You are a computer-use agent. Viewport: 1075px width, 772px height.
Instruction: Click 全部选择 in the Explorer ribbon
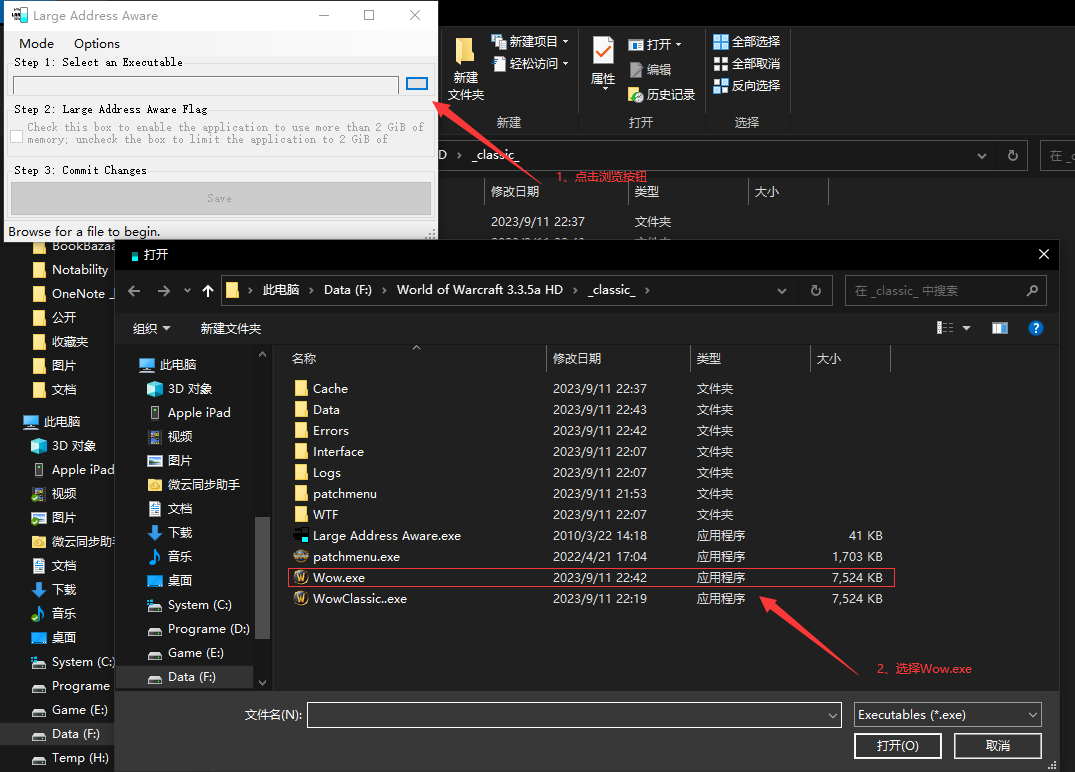click(747, 42)
